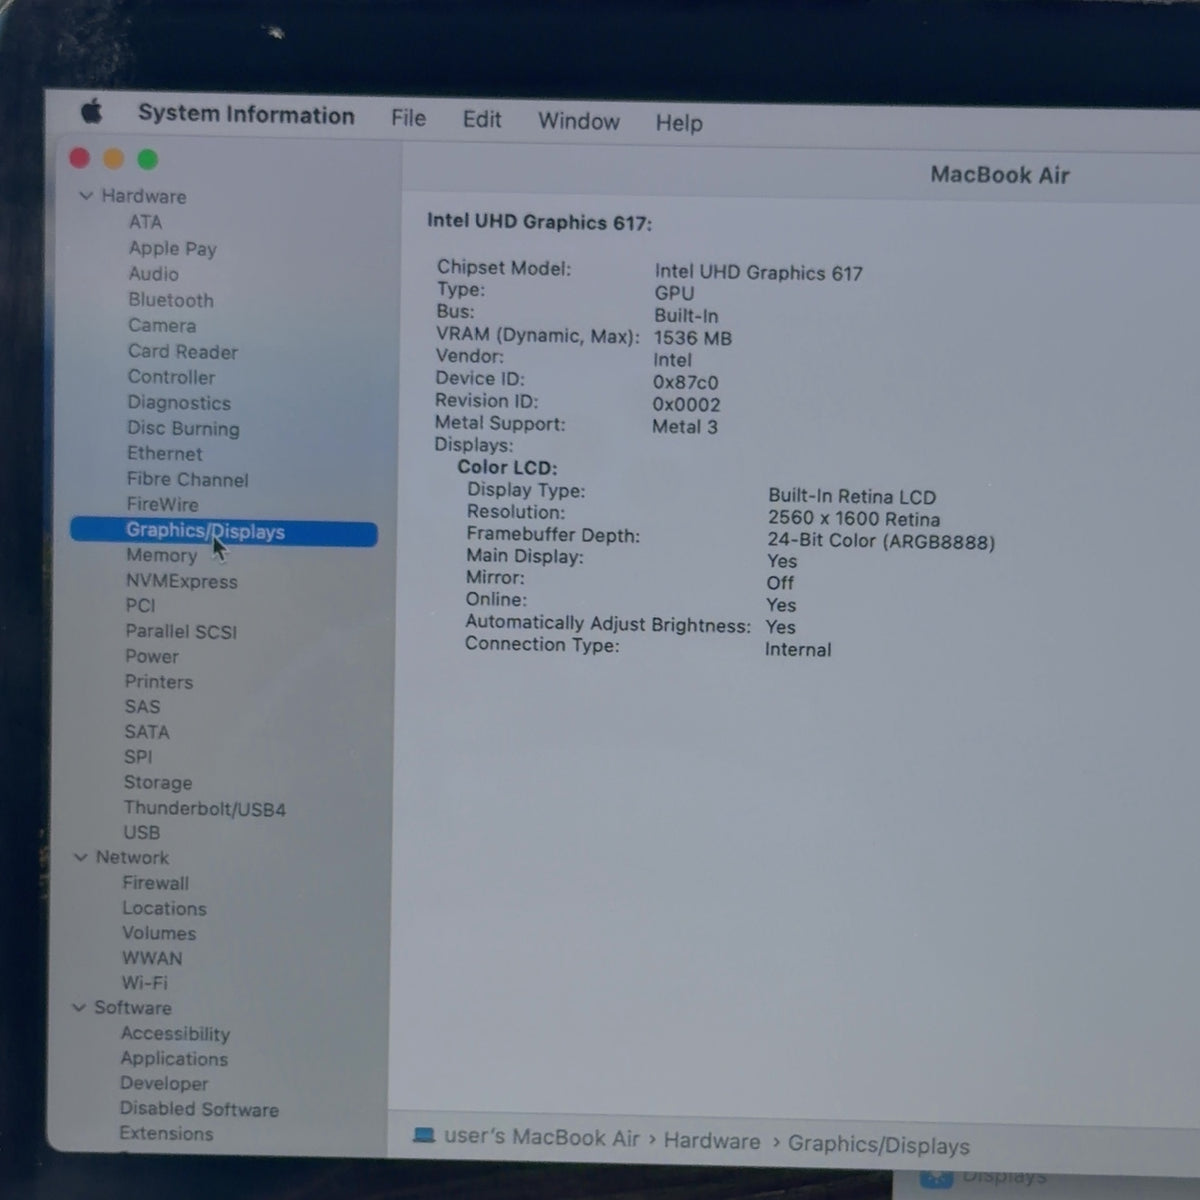Screen dimensions: 1200x1200
Task: Select NVMExpress in the sidebar
Action: (x=182, y=581)
